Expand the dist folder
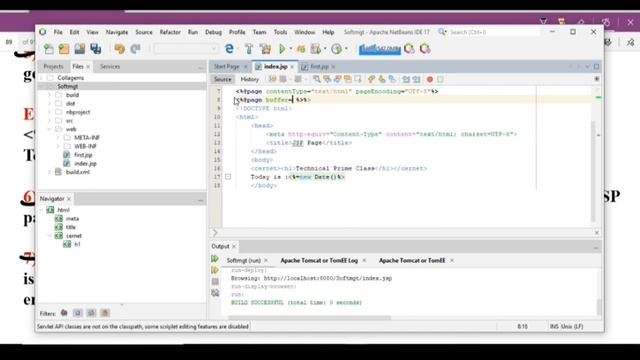 (x=50, y=103)
